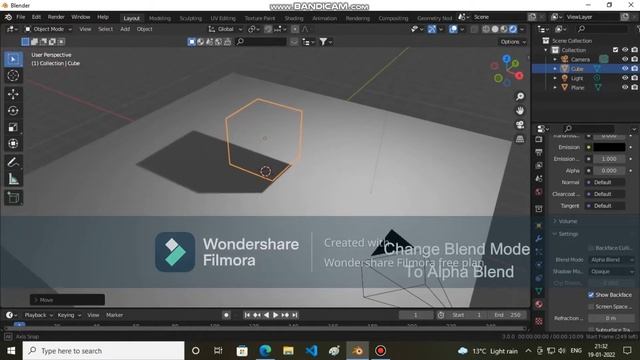The width and height of the screenshot is (640, 360).
Task: Adjust the Emission Strength value field
Action: pyautogui.click(x=609, y=159)
